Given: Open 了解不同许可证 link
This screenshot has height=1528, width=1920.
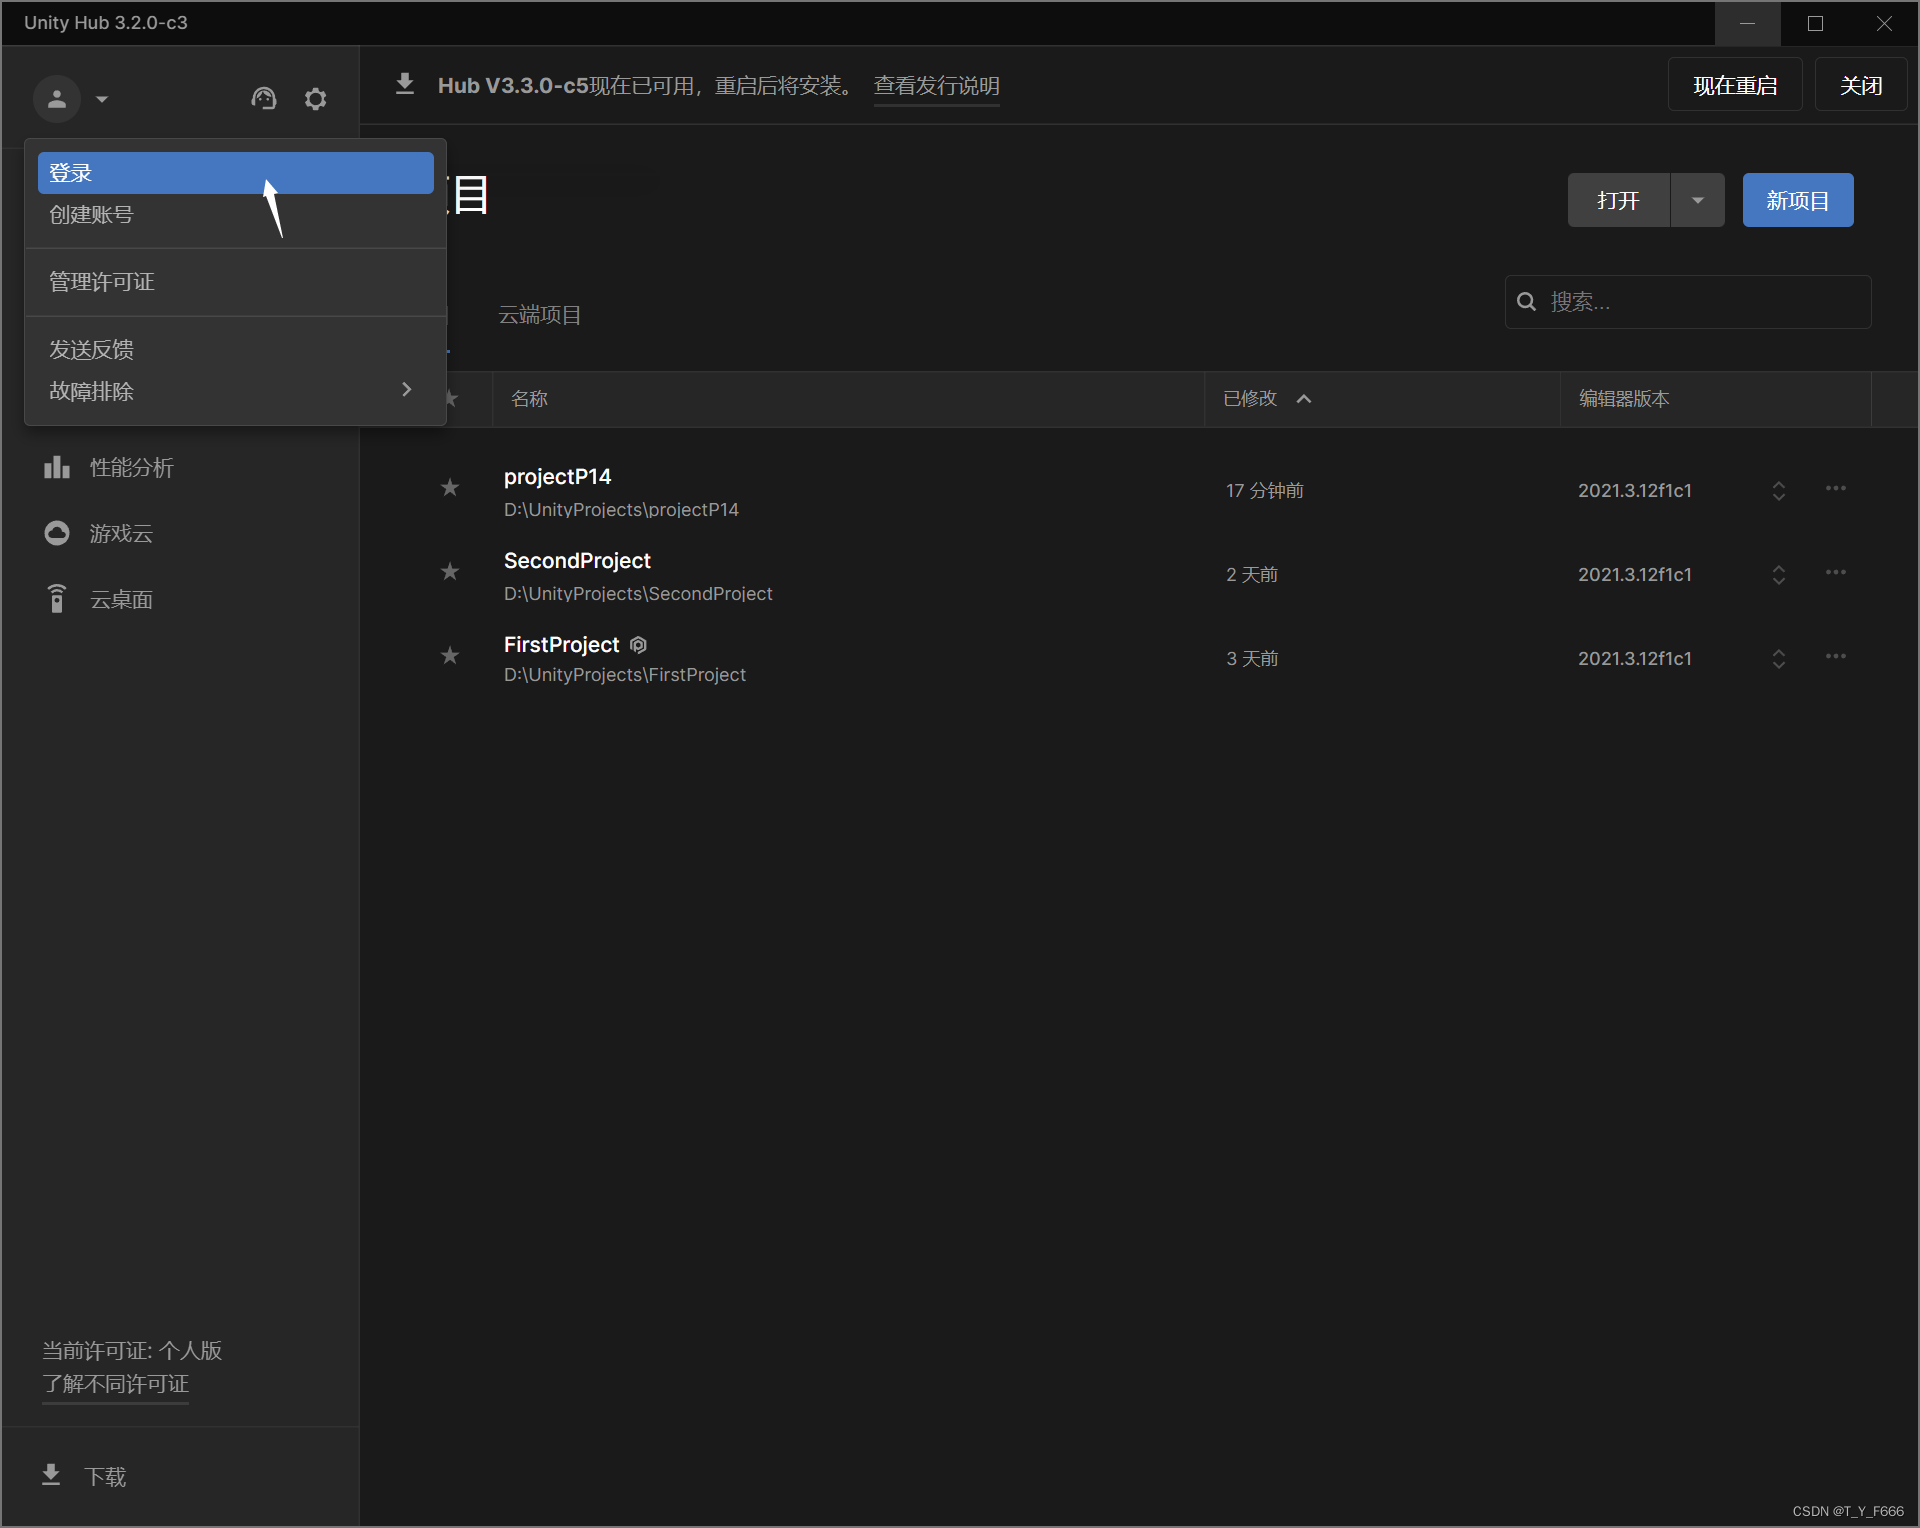Looking at the screenshot, I should pos(115,1385).
